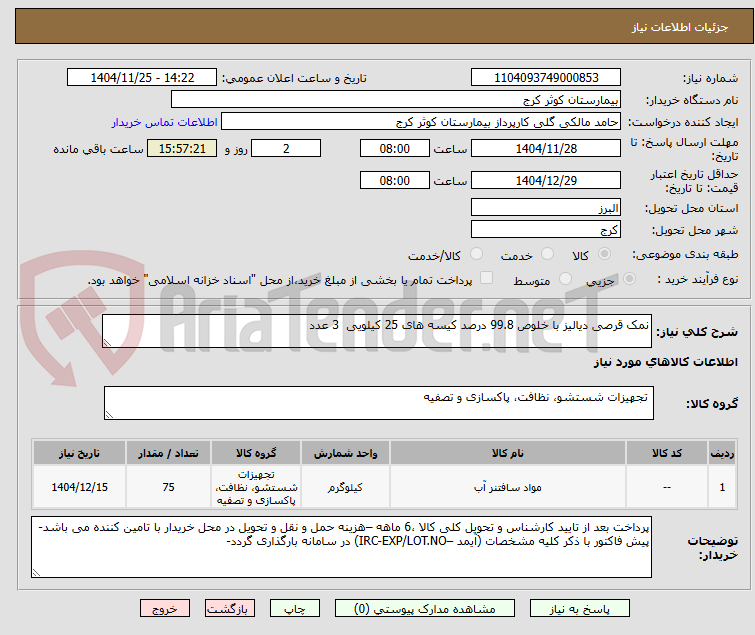Click the buyer notes text area
Screen dimensions: 755x635
pyautogui.click(x=341, y=547)
